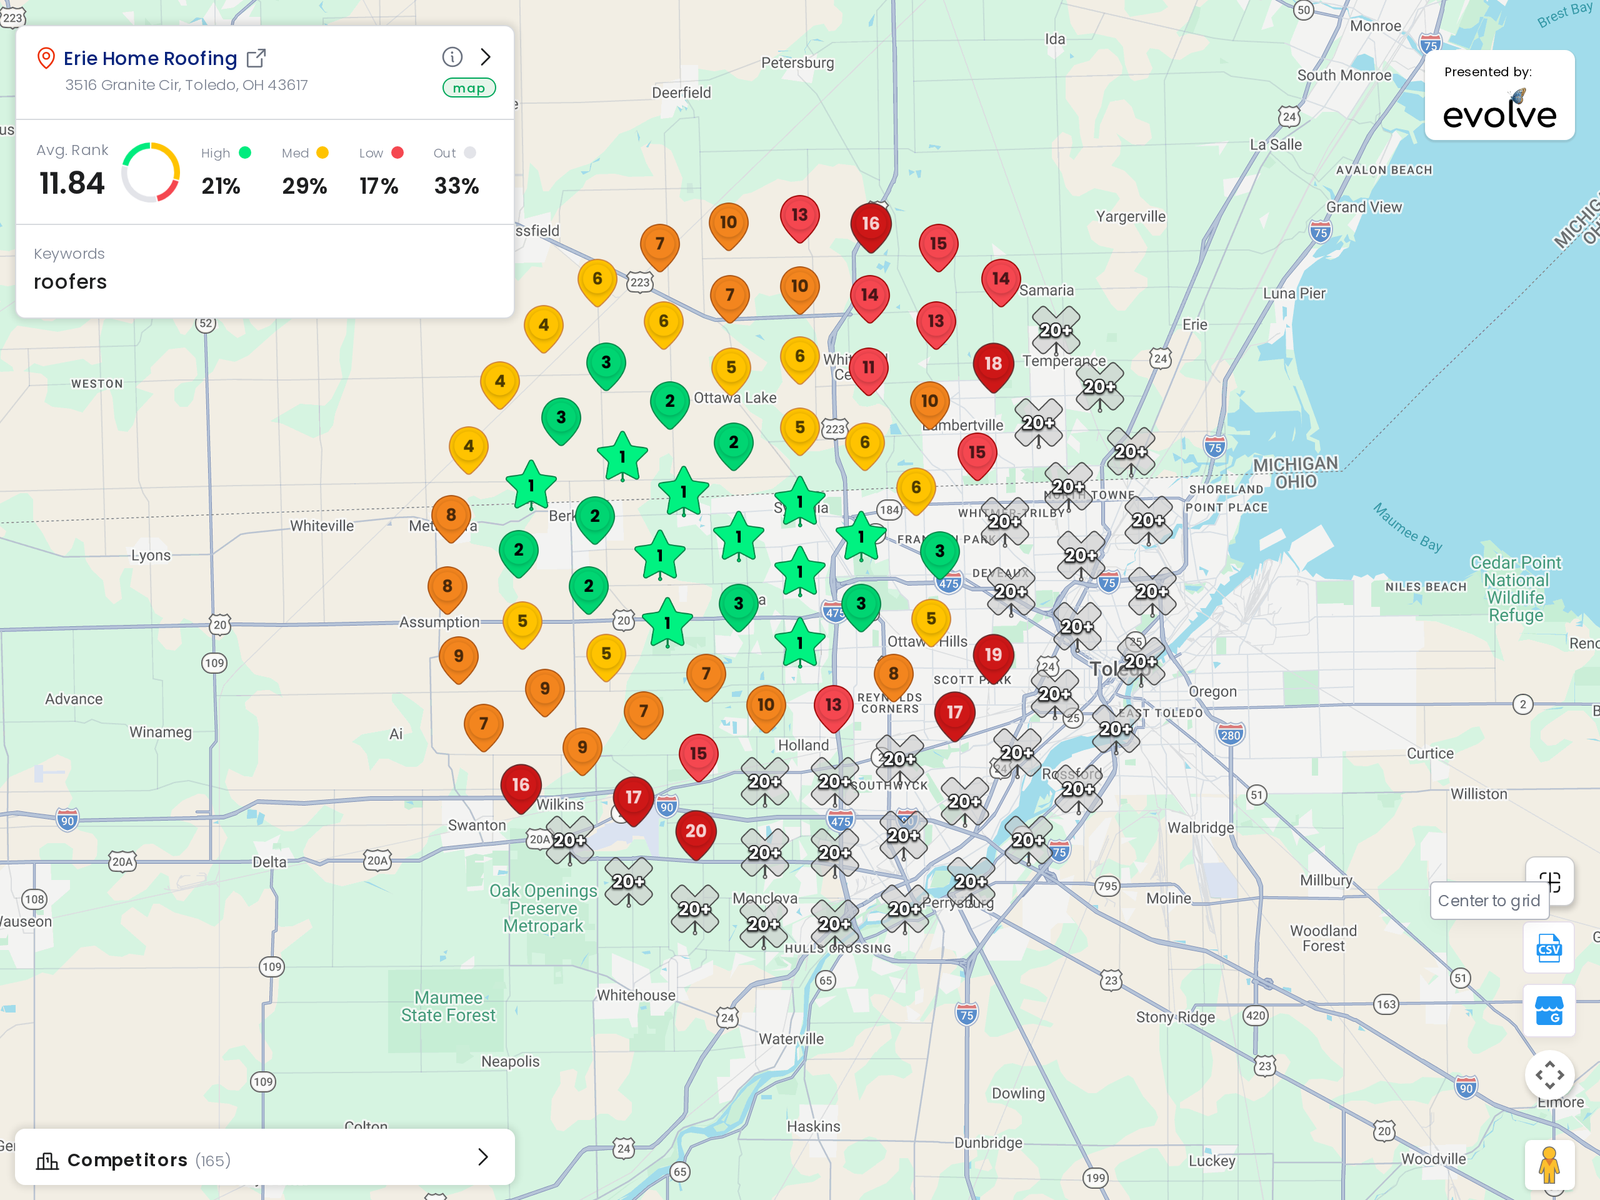Click the average rank donut chart
This screenshot has height=1200, width=1600.
[x=151, y=172]
